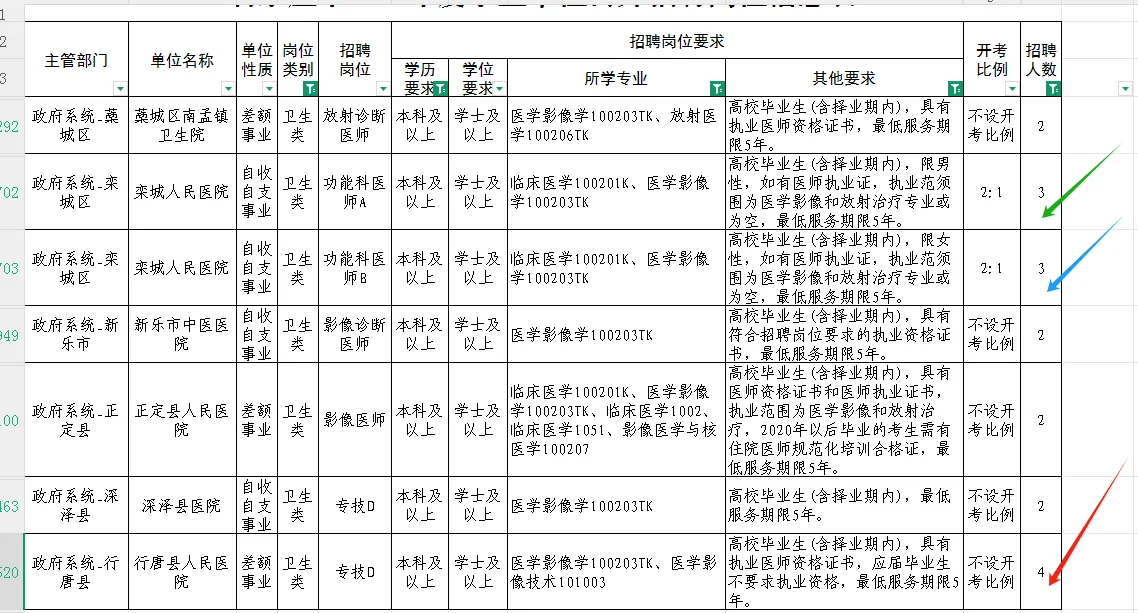Select the 开考比例 header cell

point(991,59)
